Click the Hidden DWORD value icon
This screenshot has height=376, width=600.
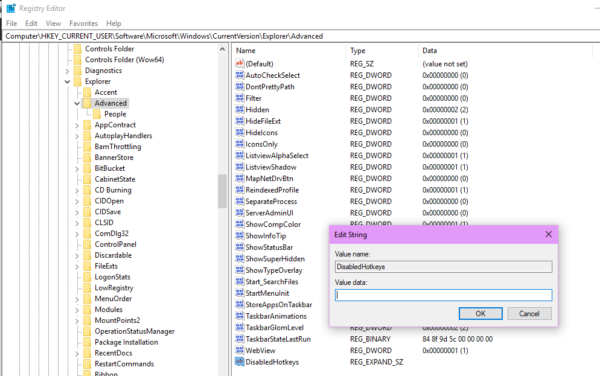click(x=240, y=109)
